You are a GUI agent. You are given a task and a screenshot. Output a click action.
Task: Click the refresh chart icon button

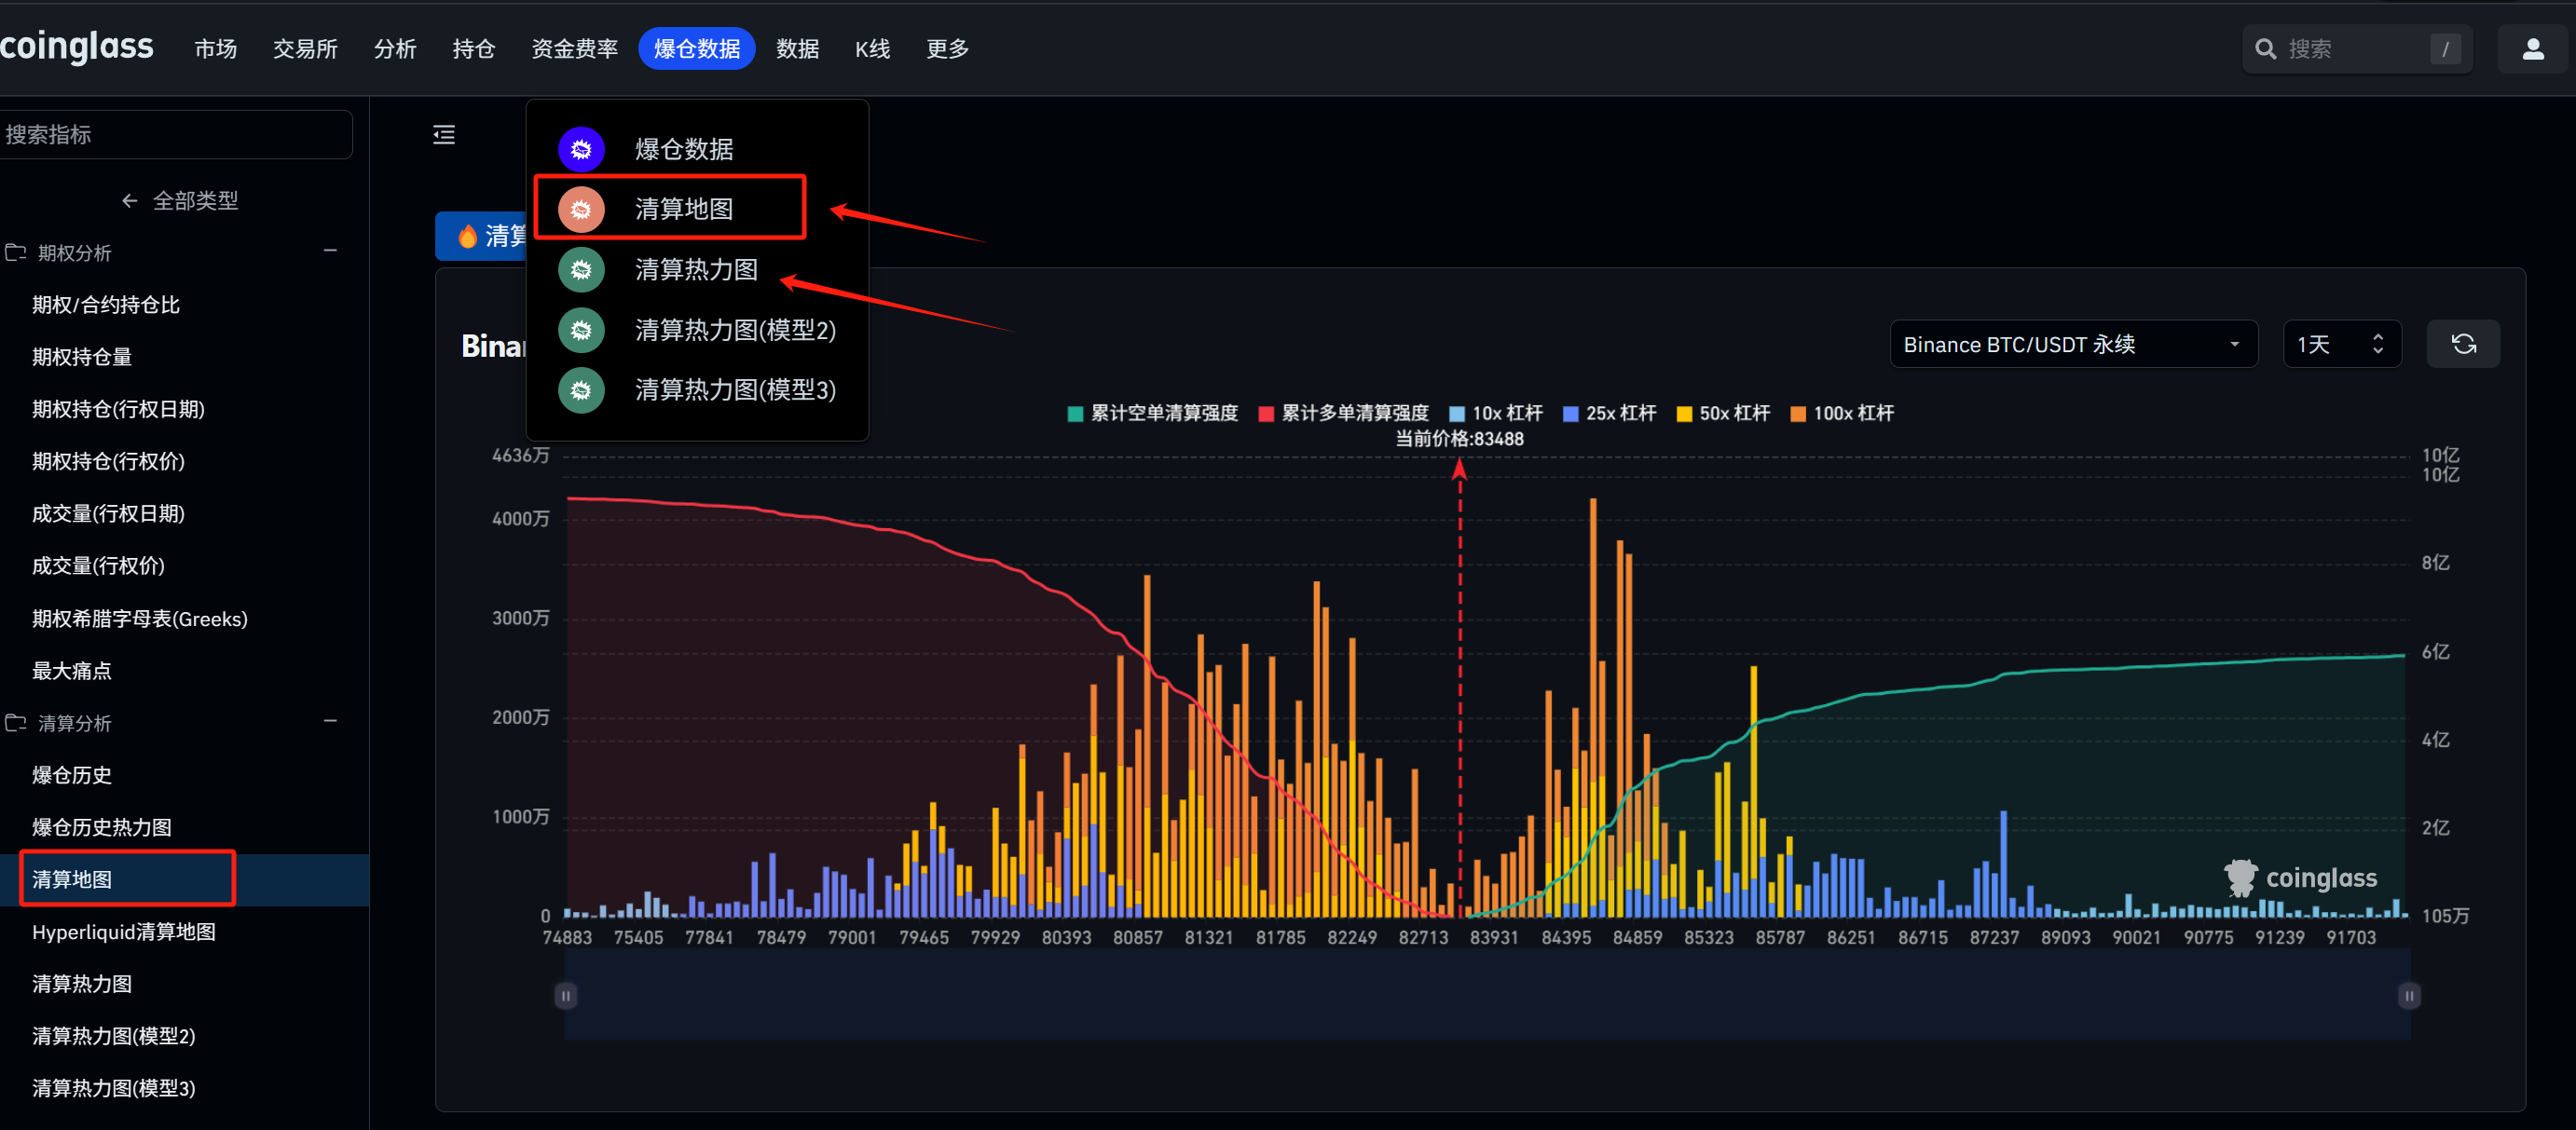(2462, 344)
